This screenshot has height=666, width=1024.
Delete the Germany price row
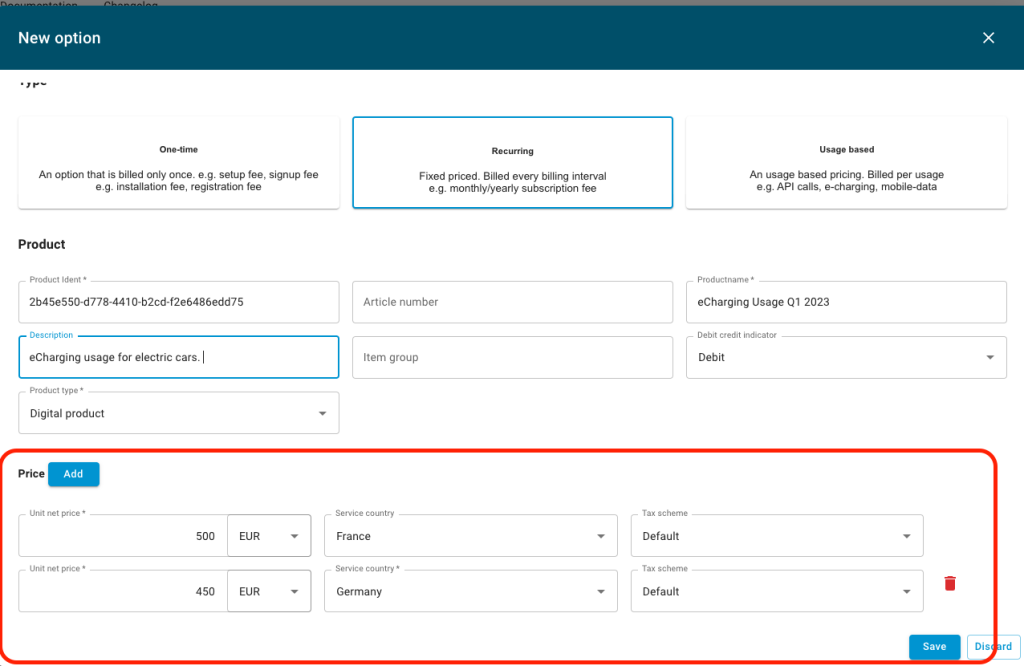click(950, 583)
